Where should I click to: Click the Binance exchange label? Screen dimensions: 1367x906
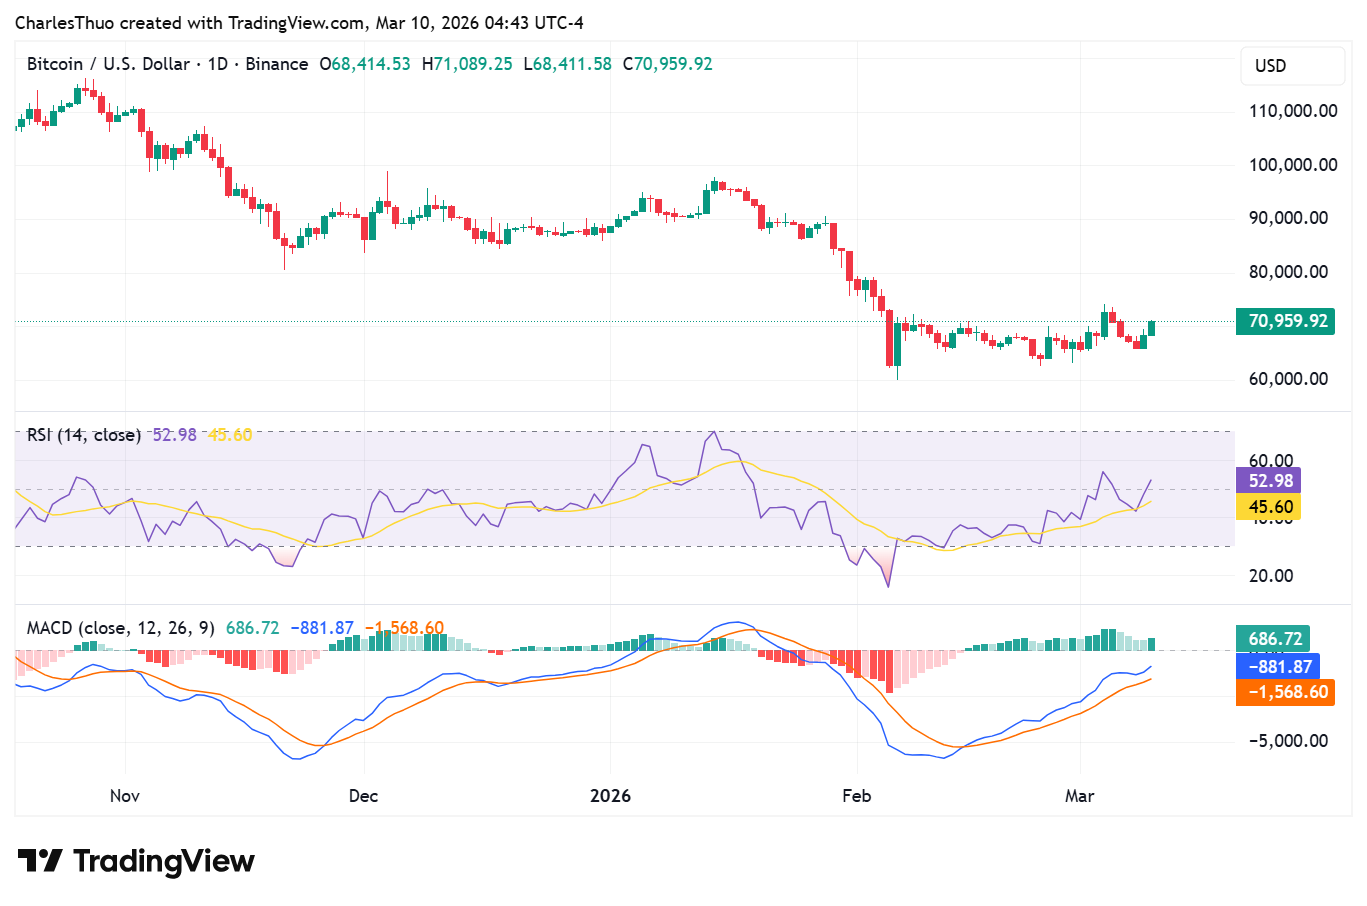click(279, 64)
